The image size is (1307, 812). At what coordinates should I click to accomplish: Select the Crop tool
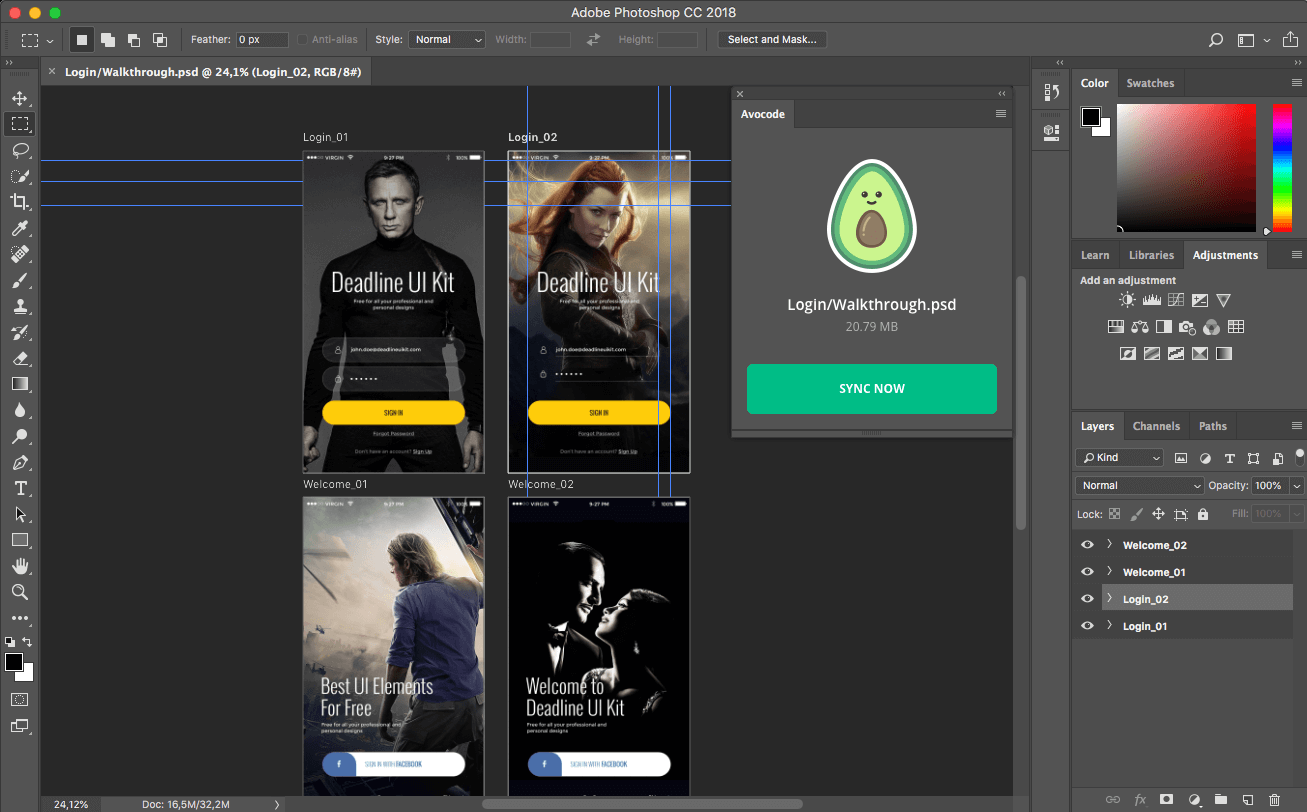click(19, 202)
